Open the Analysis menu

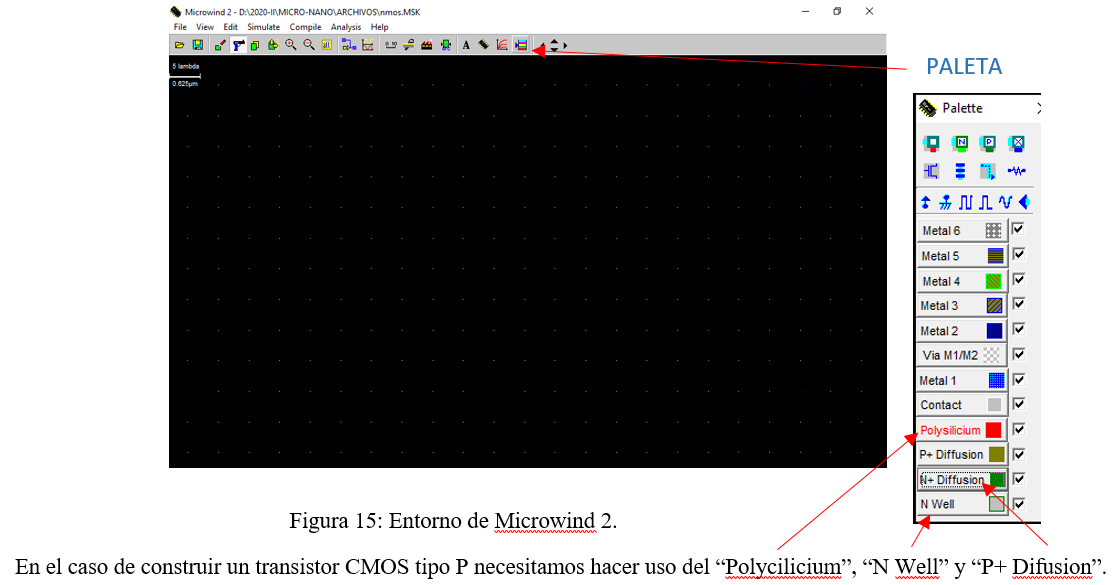(346, 27)
